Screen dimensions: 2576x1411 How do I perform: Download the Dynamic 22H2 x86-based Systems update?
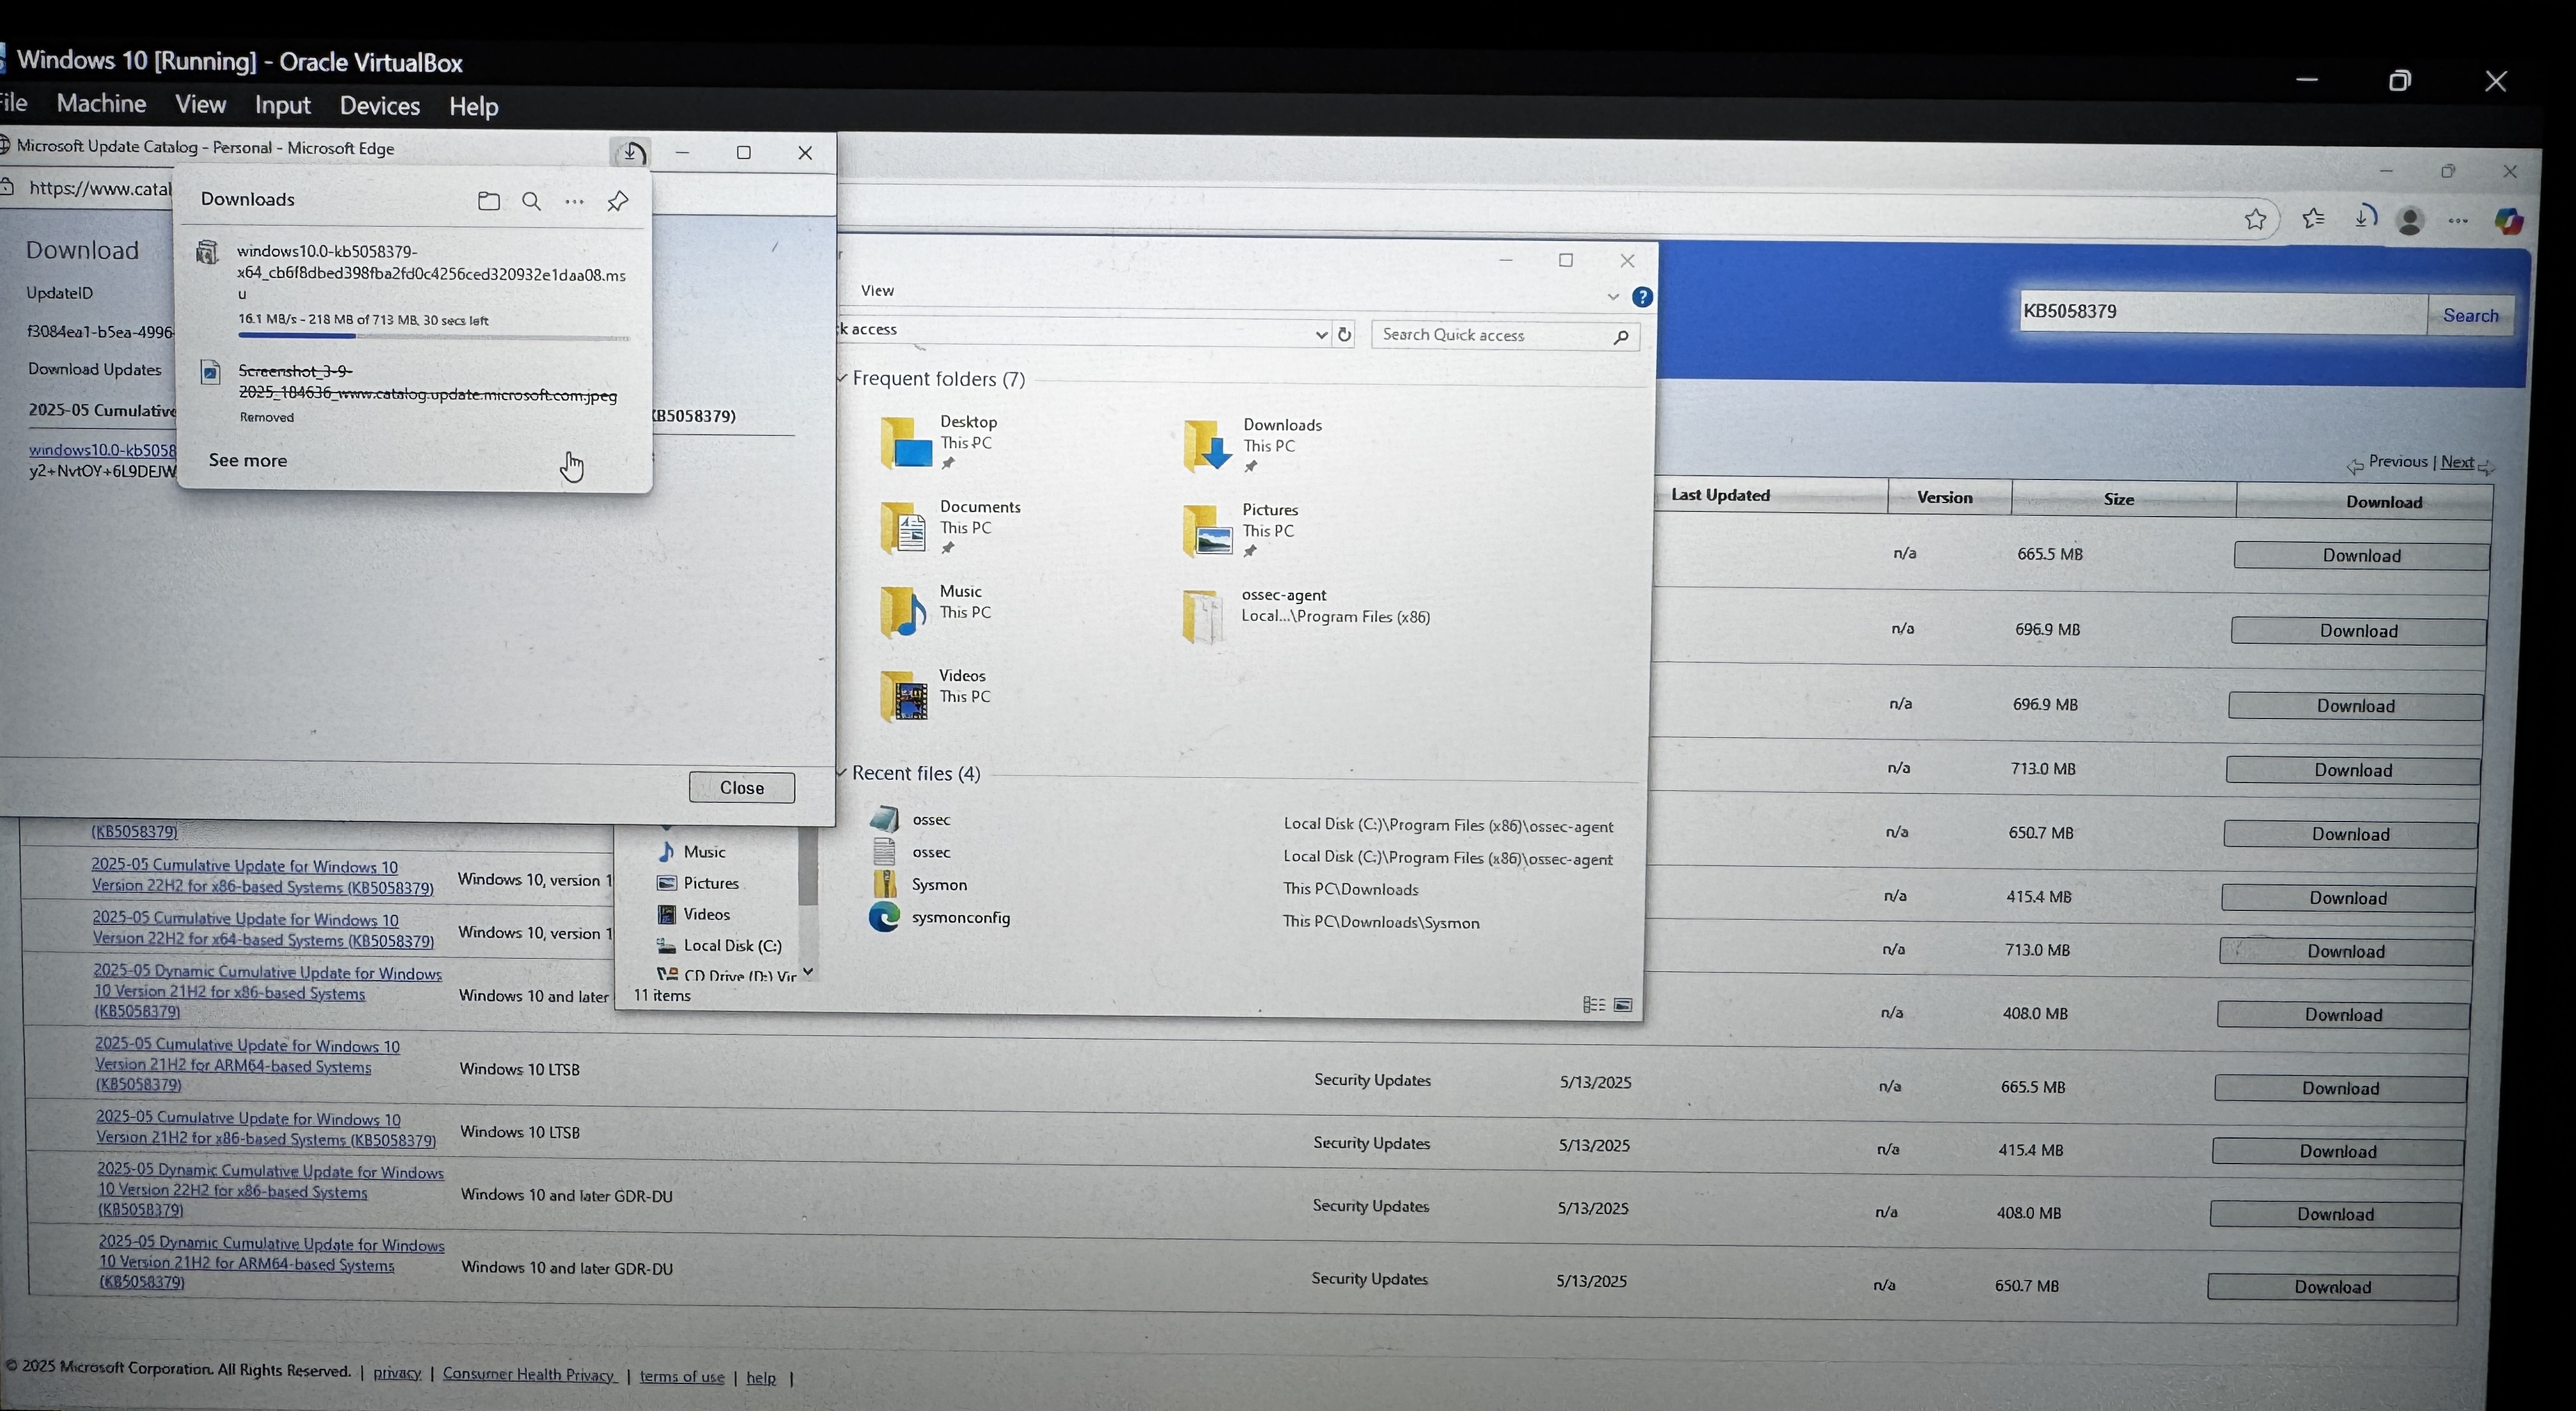coord(2335,1214)
